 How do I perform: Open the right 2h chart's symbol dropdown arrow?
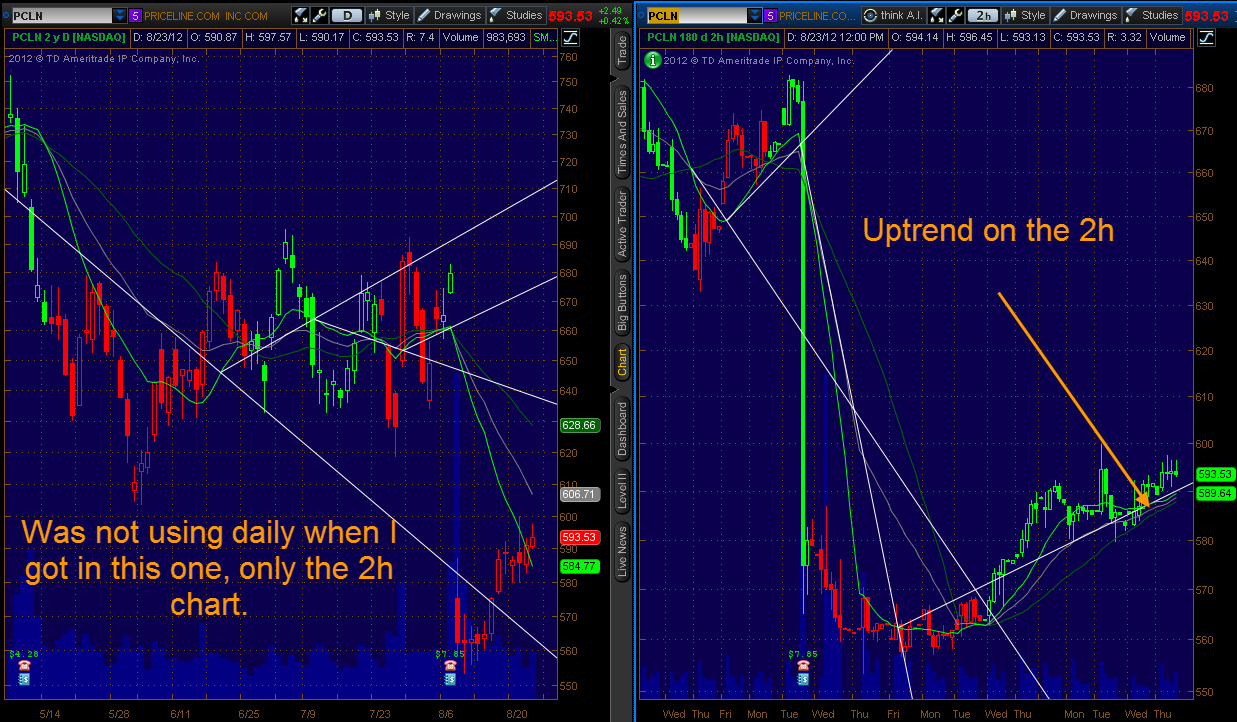[x=756, y=15]
